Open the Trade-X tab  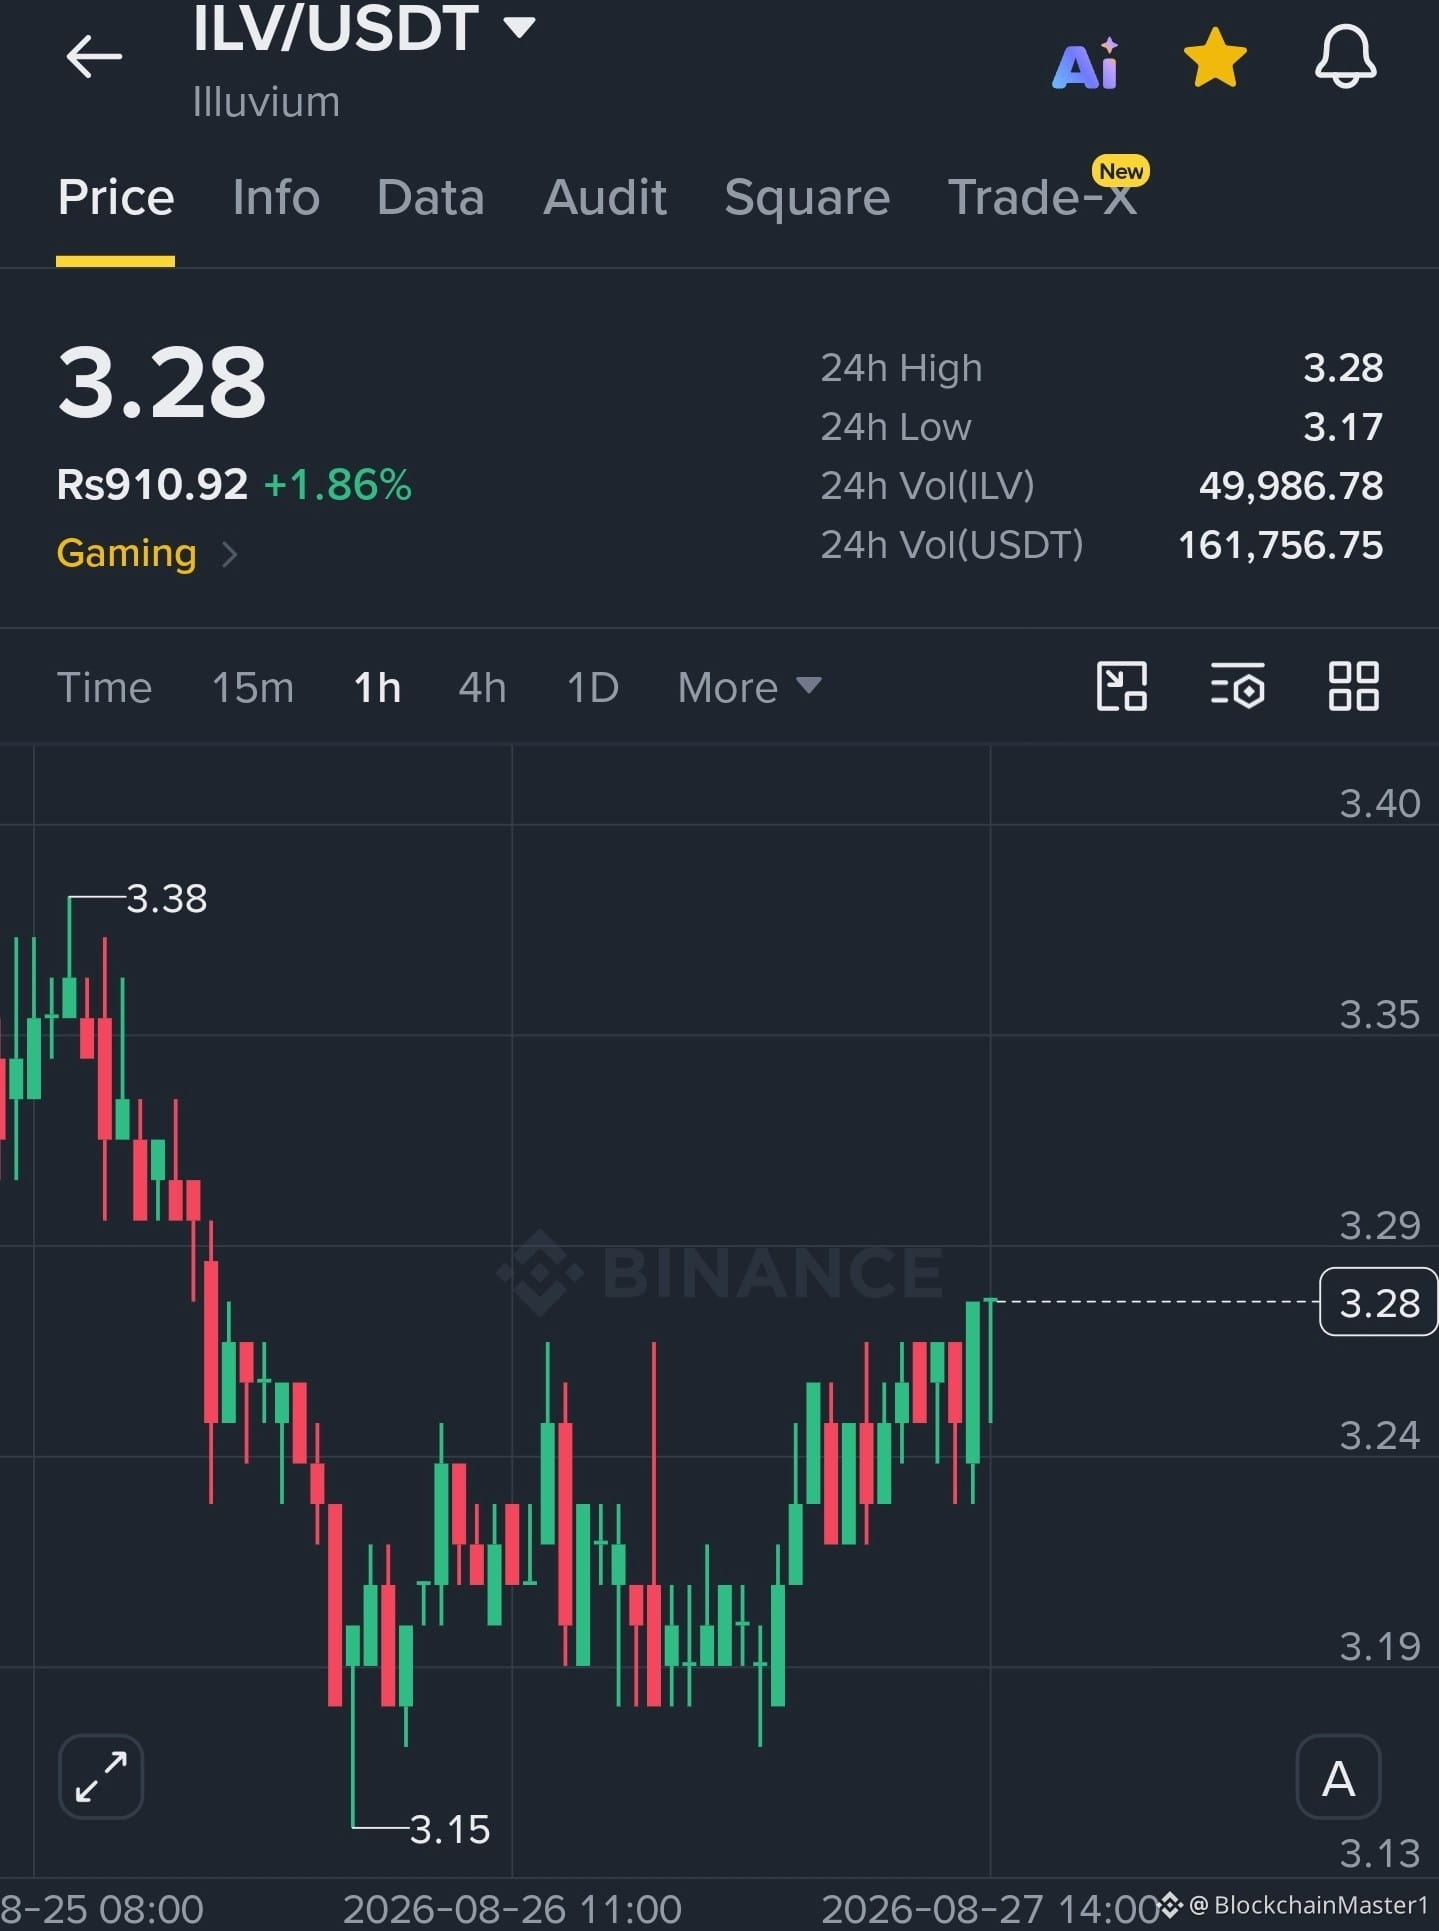point(1042,197)
